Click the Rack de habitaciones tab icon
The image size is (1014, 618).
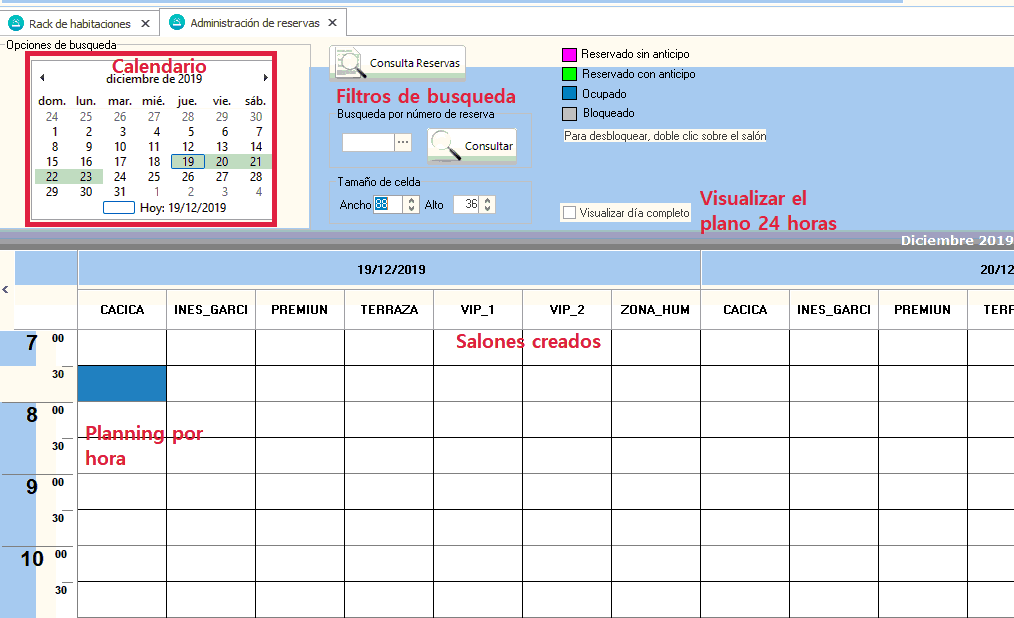tap(16, 23)
